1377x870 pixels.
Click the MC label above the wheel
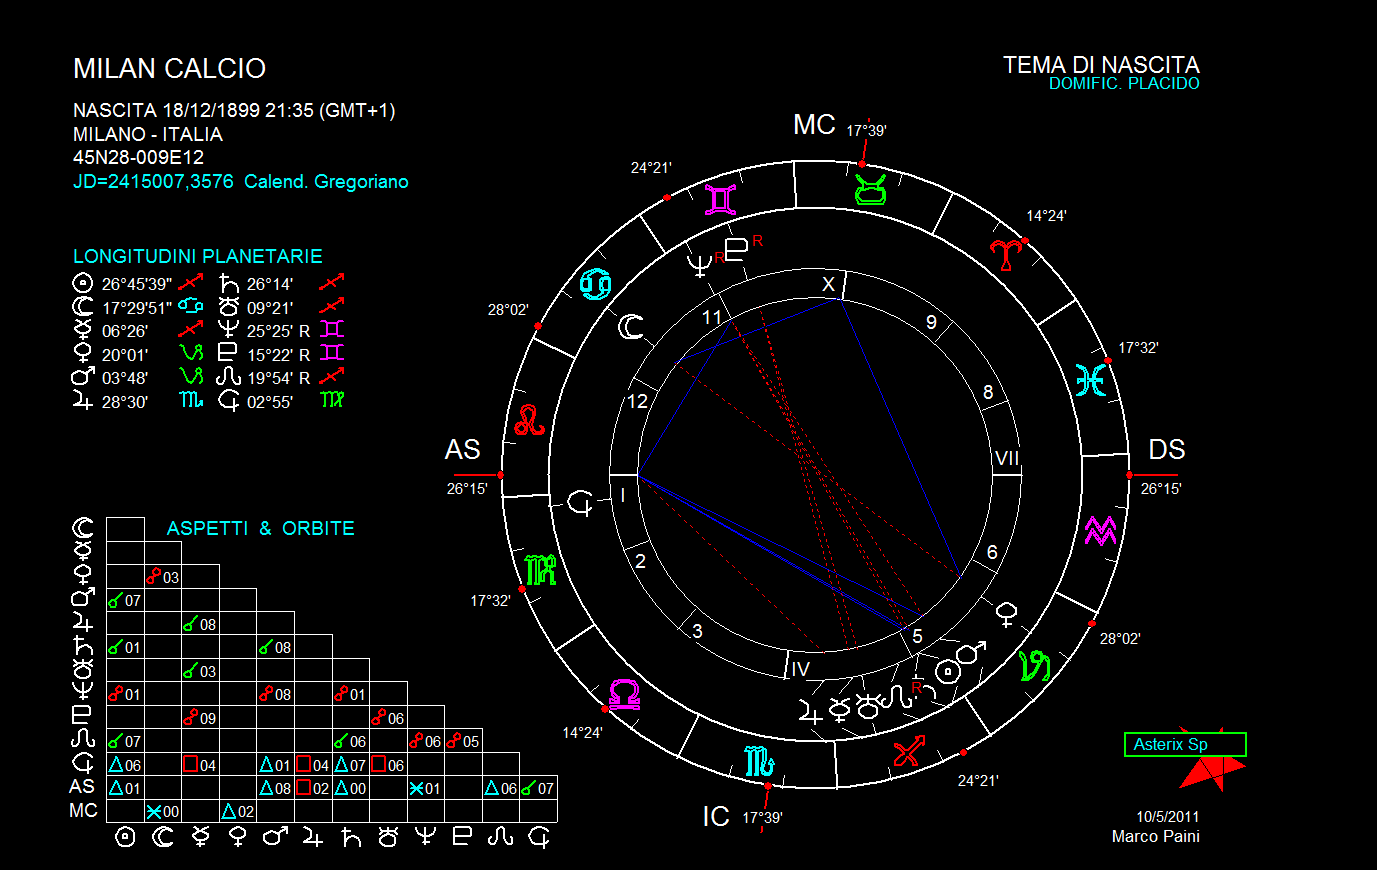(x=814, y=125)
